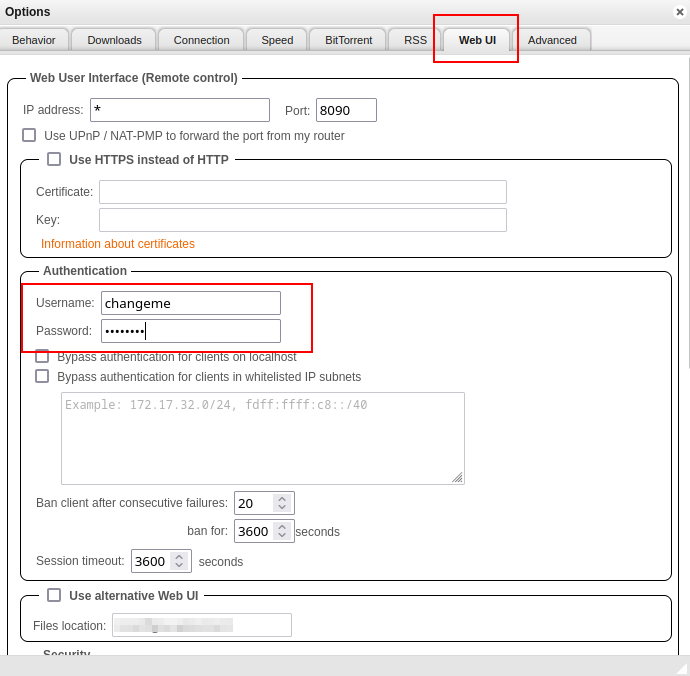Enable UPnP / NAT-PMP port forwarding
The height and width of the screenshot is (676, 690).
29,135
